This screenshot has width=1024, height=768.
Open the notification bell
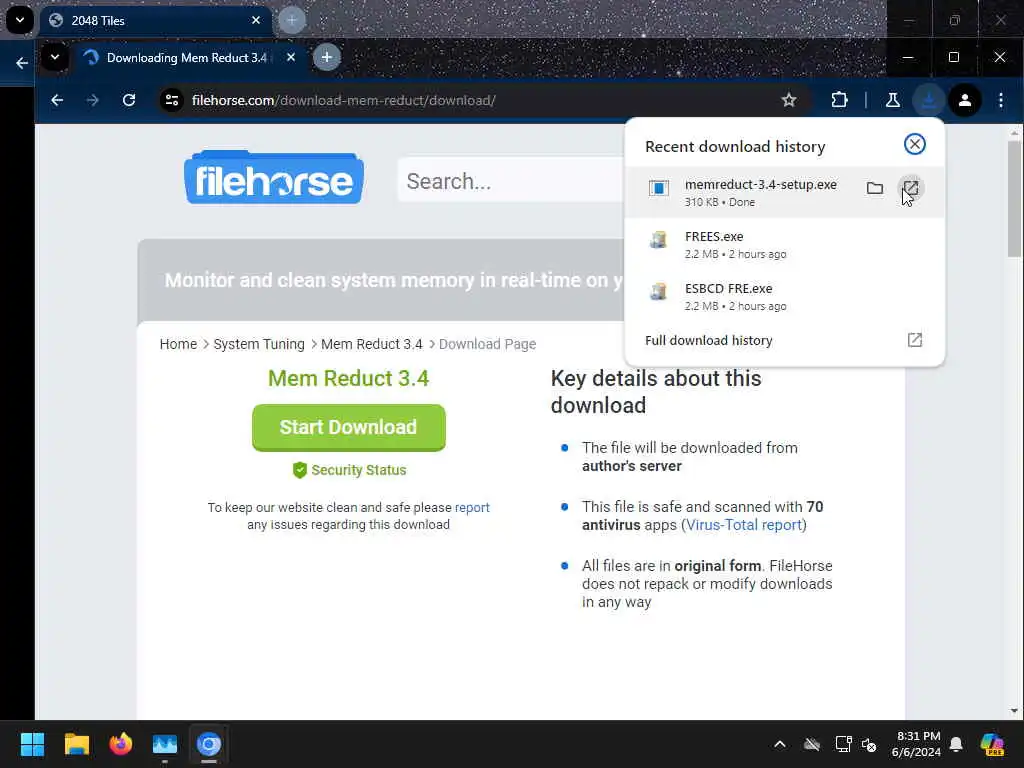point(956,744)
